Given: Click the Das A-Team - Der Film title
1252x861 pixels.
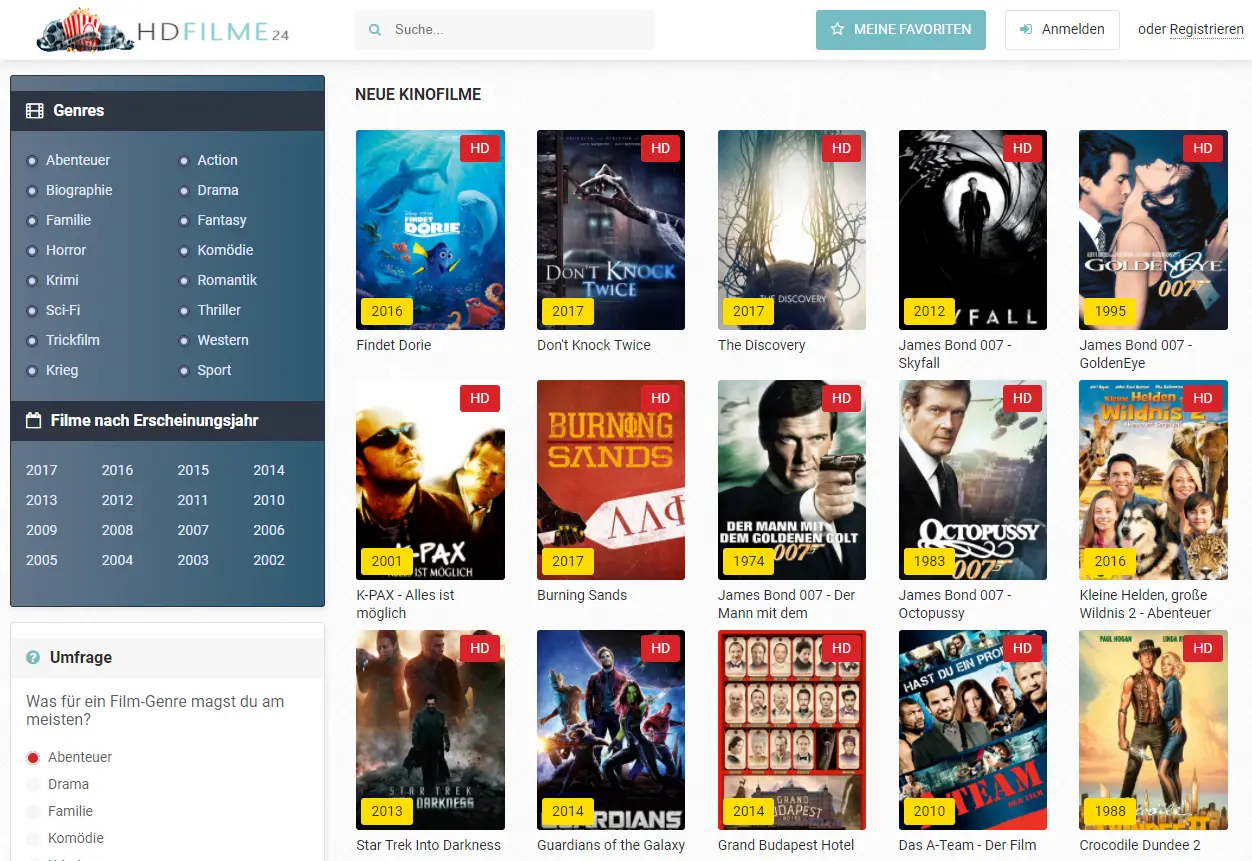Looking at the screenshot, I should tap(967, 845).
